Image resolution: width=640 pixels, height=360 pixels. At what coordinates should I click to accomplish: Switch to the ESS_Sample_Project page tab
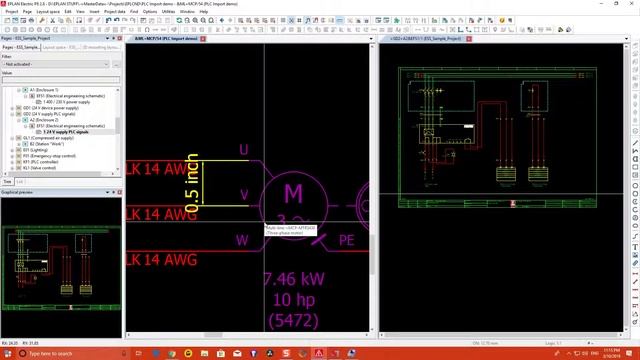[x=425, y=39]
